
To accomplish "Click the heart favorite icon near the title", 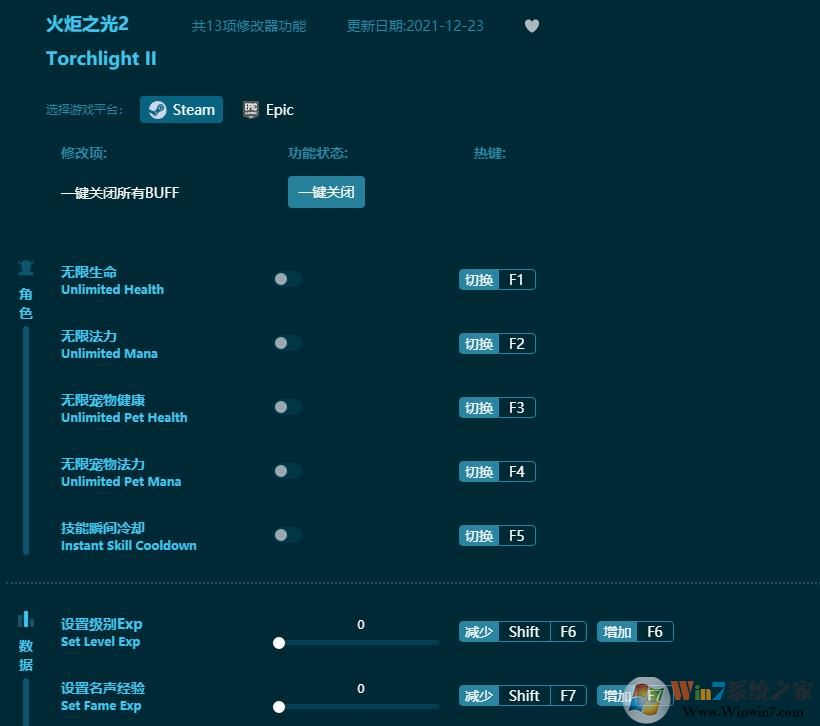I will point(532,26).
